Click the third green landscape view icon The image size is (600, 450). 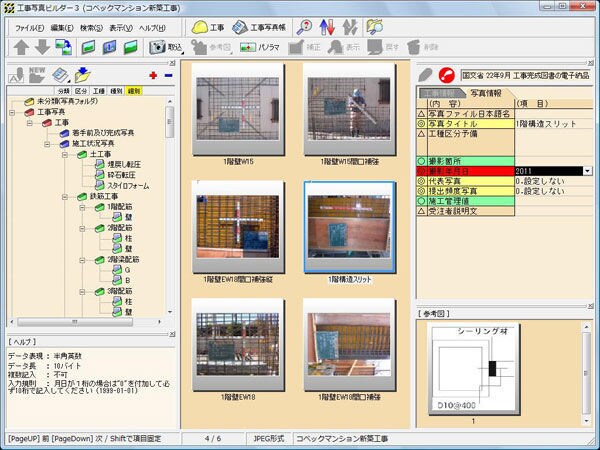click(130, 47)
